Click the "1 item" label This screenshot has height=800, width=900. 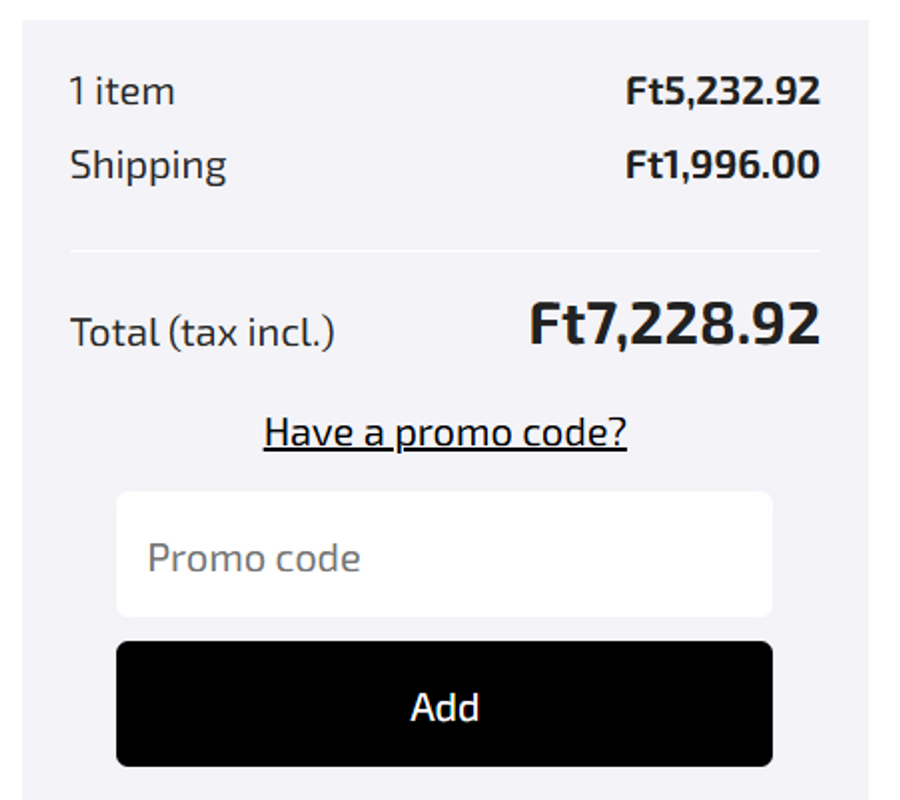pos(122,92)
